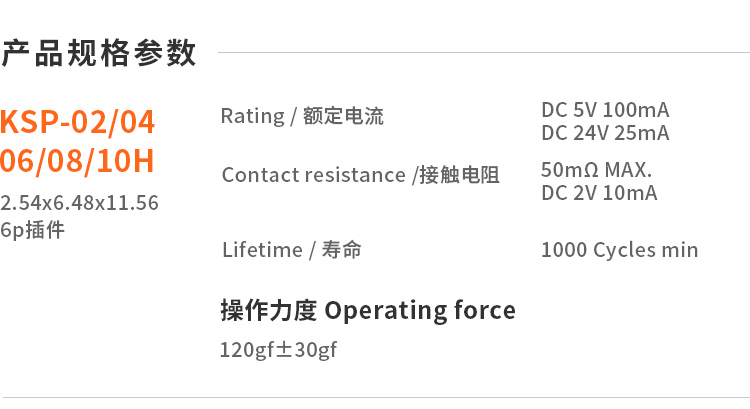Click the English words Operating force
The image size is (750, 409).
(421, 311)
